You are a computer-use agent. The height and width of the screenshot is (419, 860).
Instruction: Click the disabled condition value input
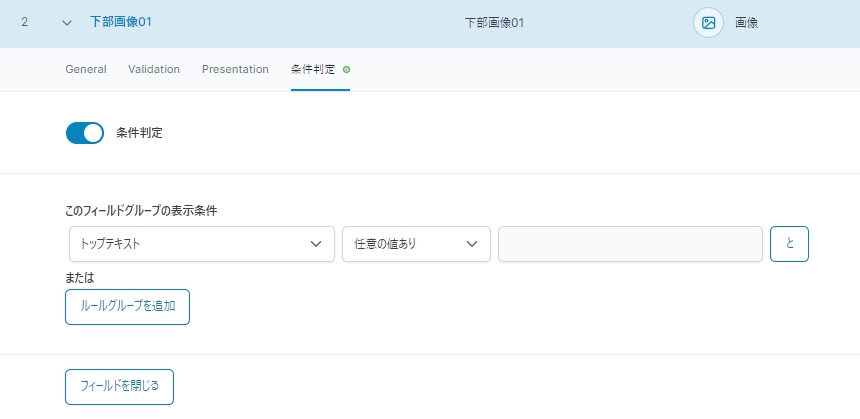point(630,244)
